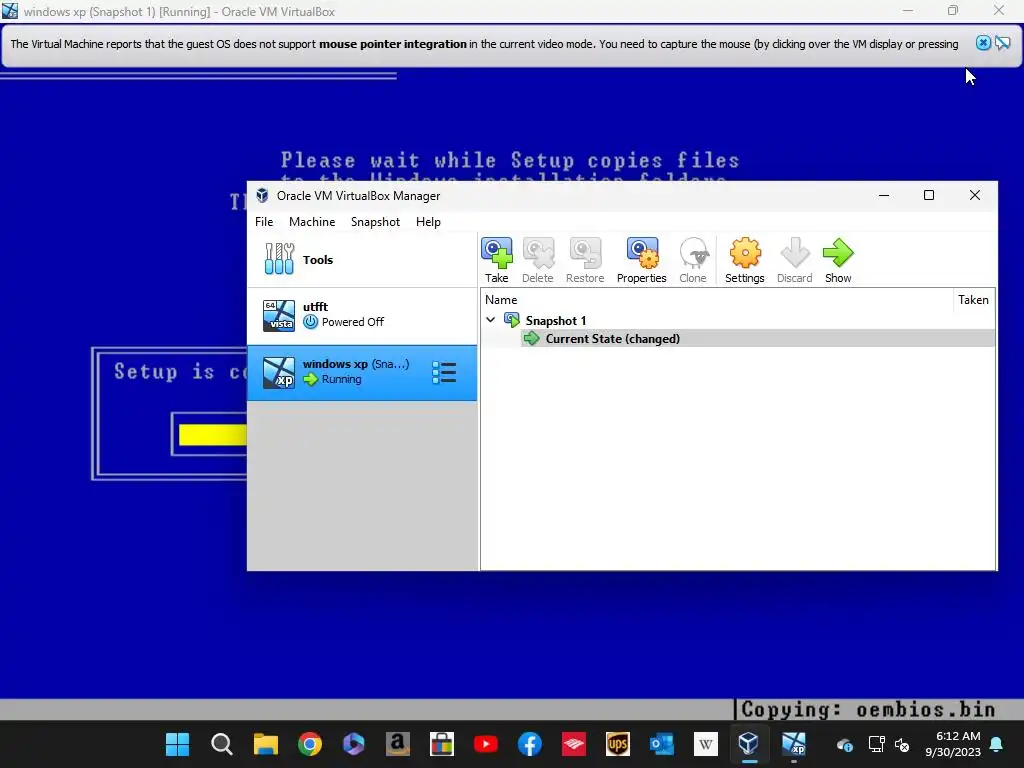Collapse the Snapshot 1 tree node
The width and height of the screenshot is (1024, 768).
(x=490, y=320)
